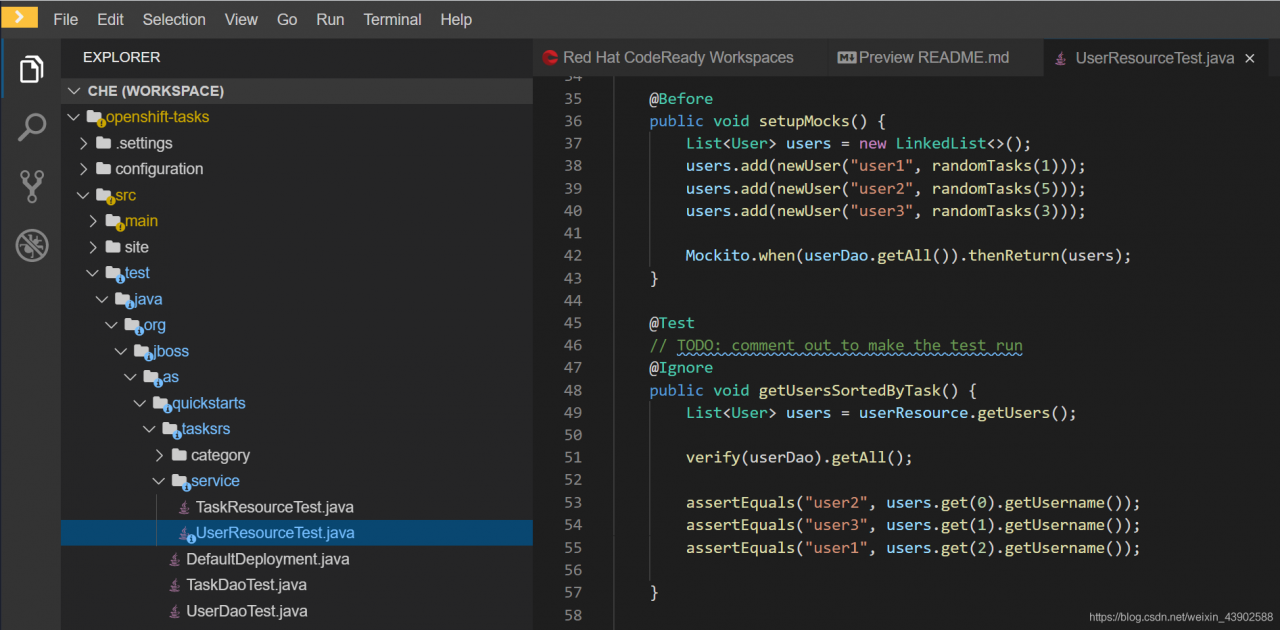Screen dimensions: 1280x630
Task: Click the Red Hat logo on CodeReady tab
Action: [549, 58]
